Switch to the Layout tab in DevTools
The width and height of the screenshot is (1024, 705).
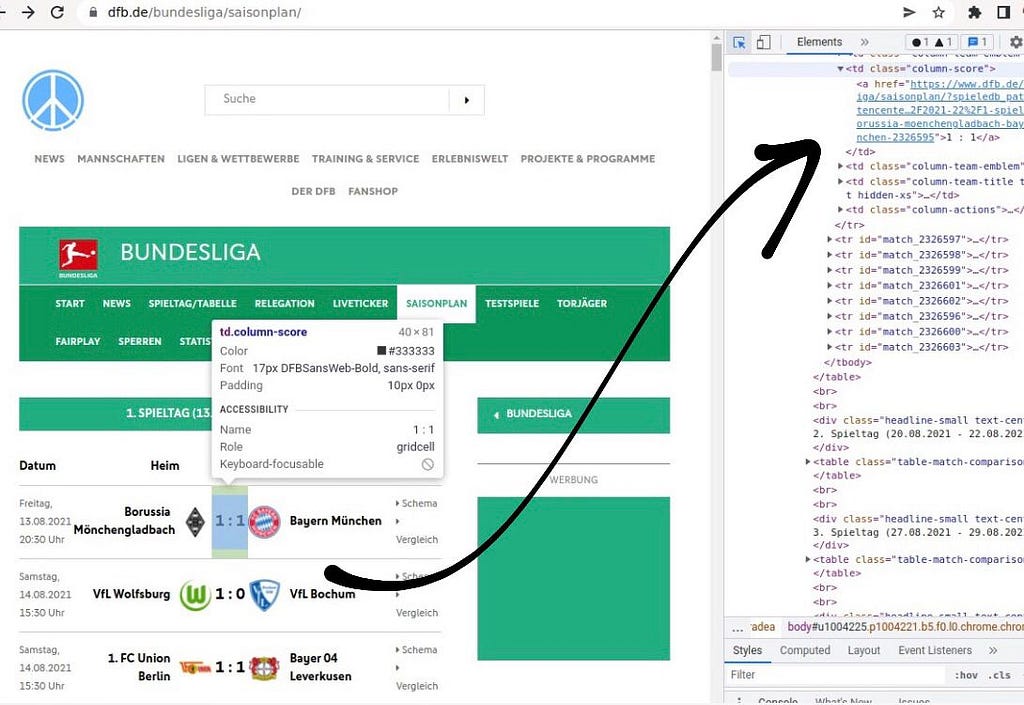pyautogui.click(x=863, y=650)
